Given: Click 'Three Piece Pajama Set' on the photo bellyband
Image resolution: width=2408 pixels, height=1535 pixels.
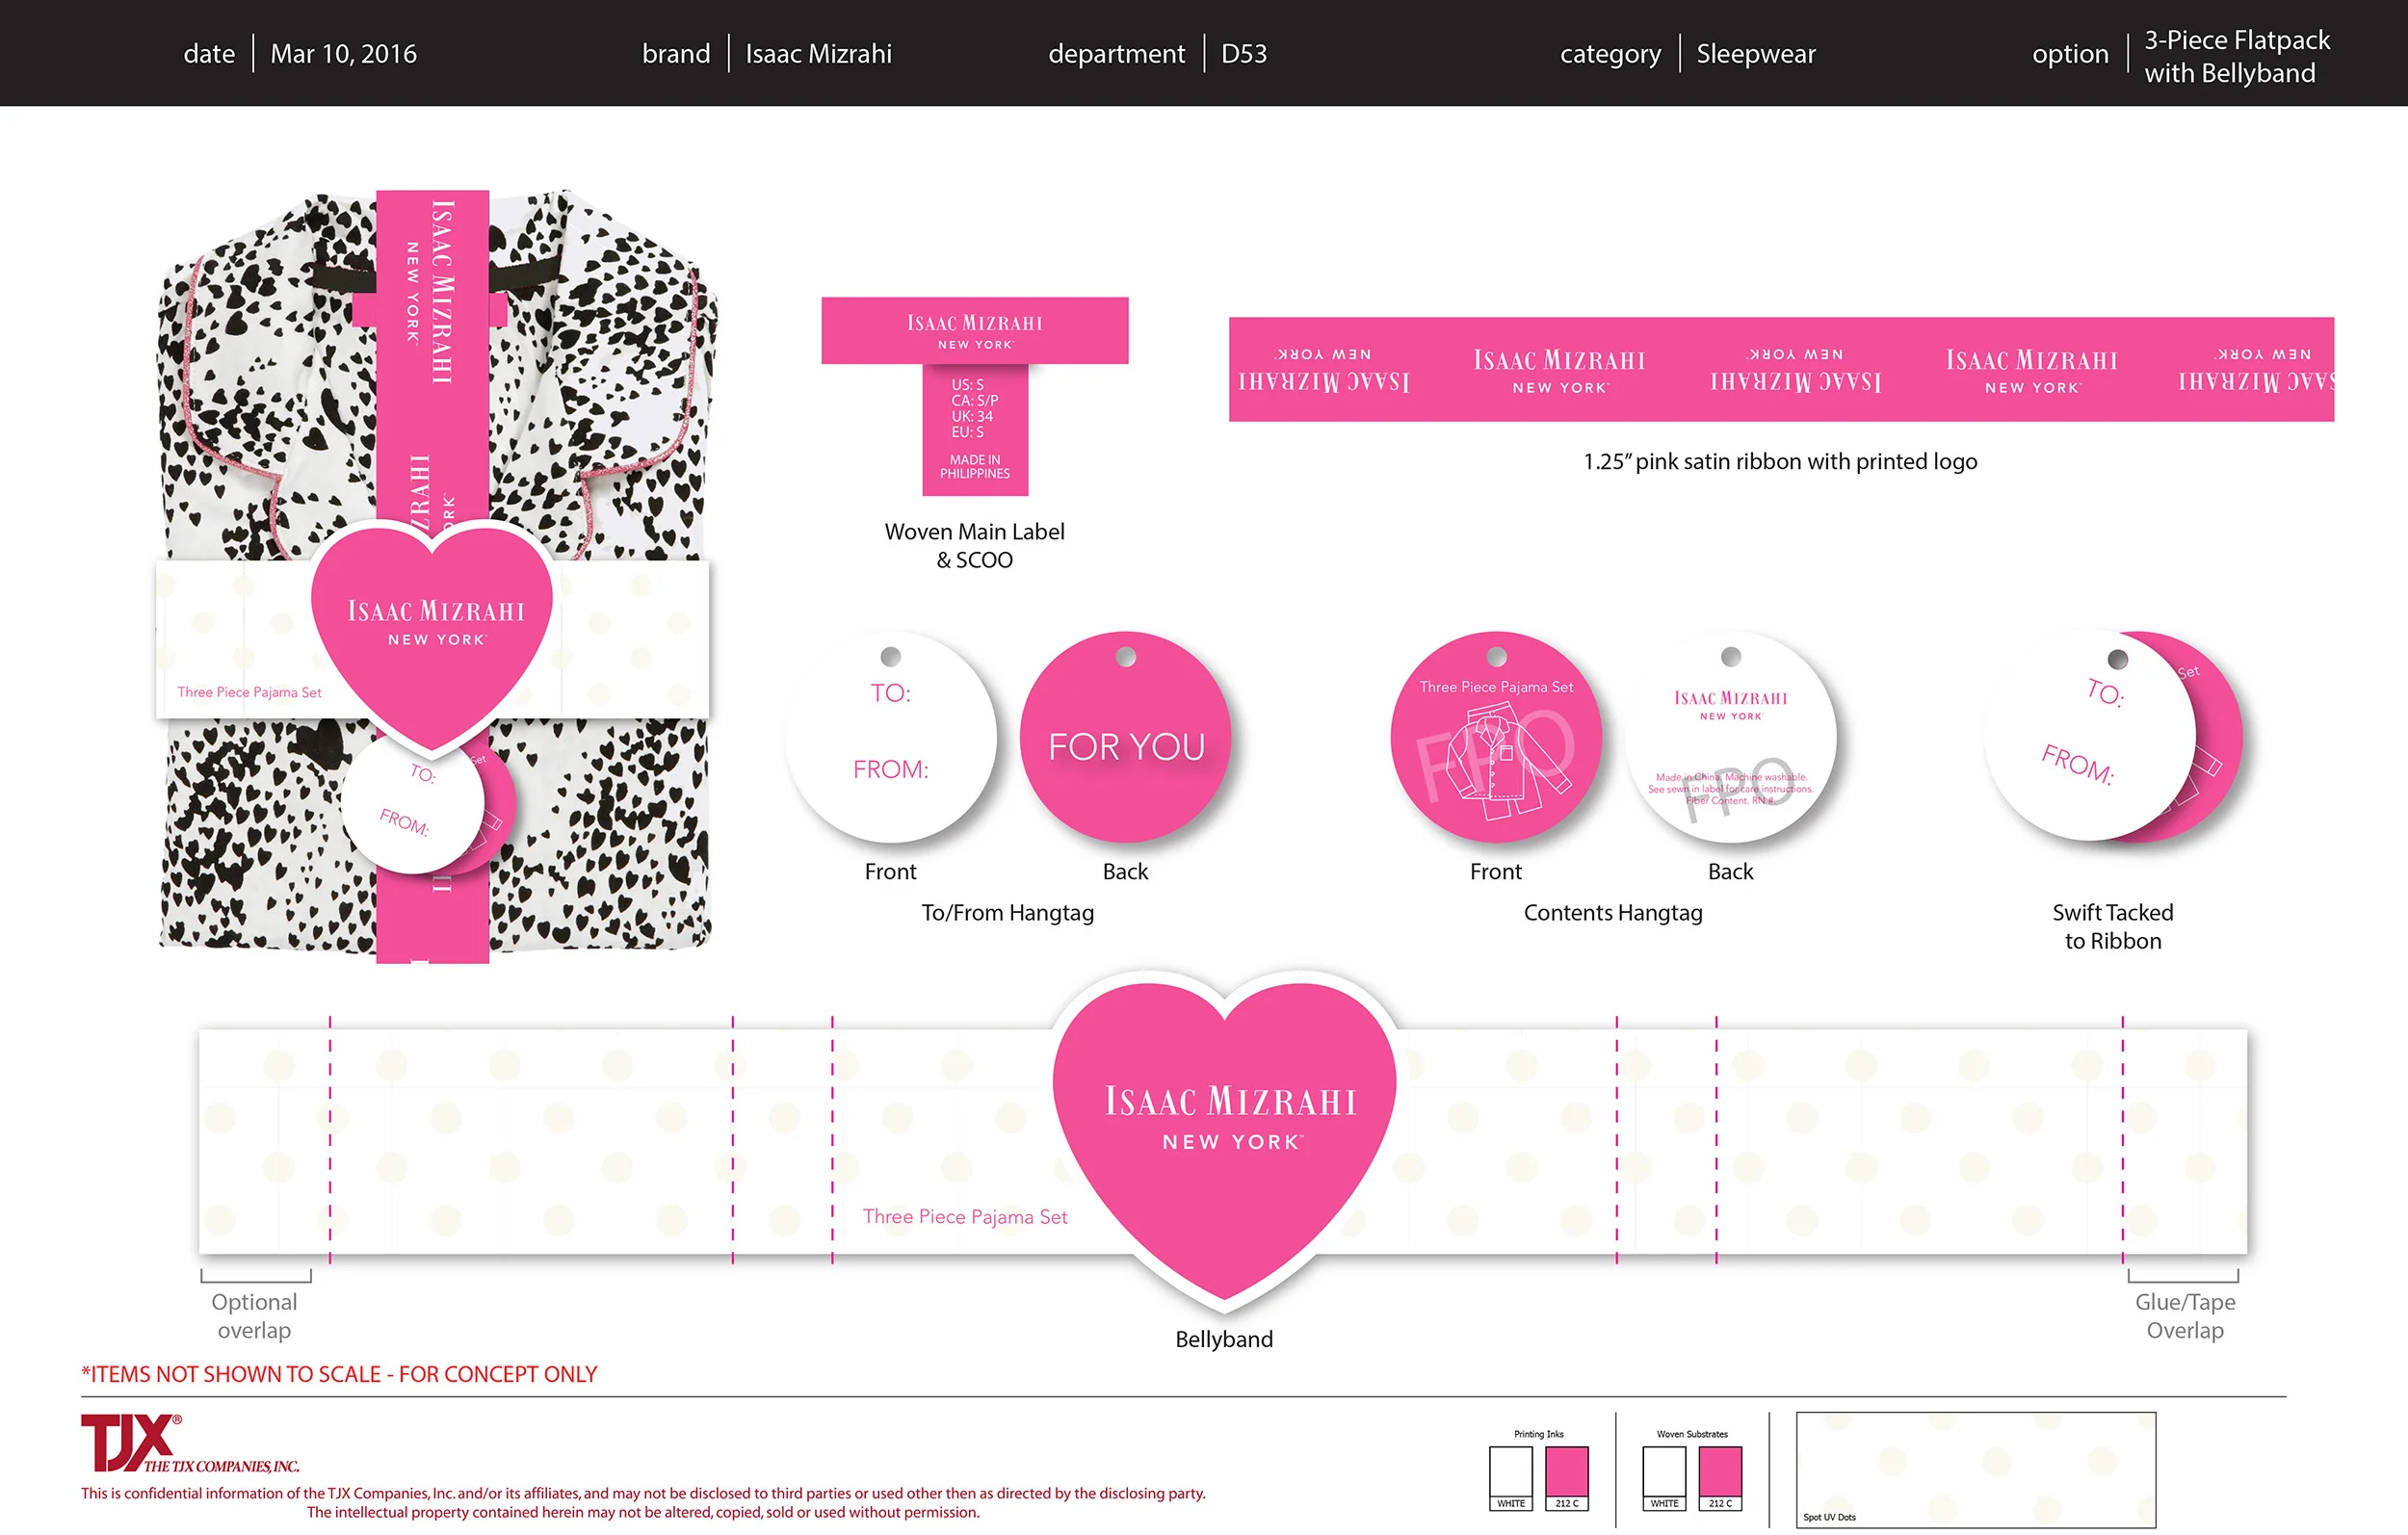Looking at the screenshot, I should tap(249, 692).
